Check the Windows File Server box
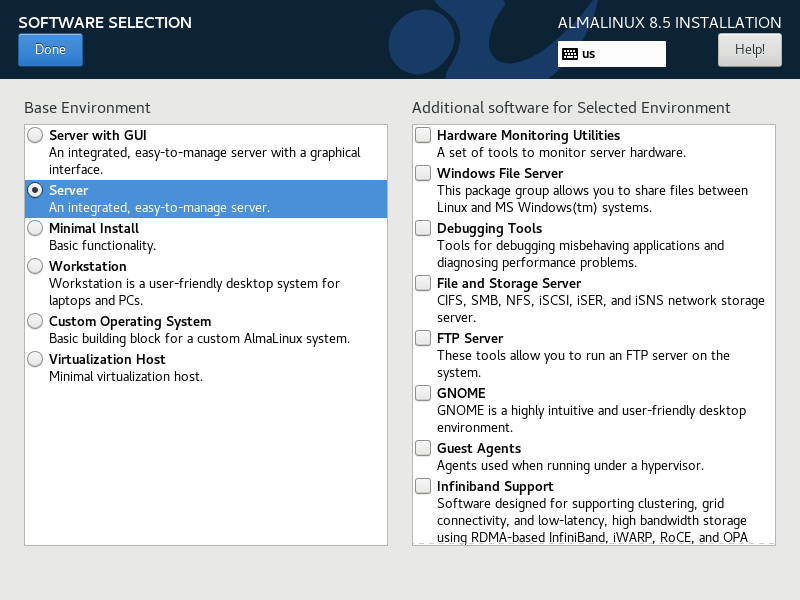The height and width of the screenshot is (600, 800). 424,173
